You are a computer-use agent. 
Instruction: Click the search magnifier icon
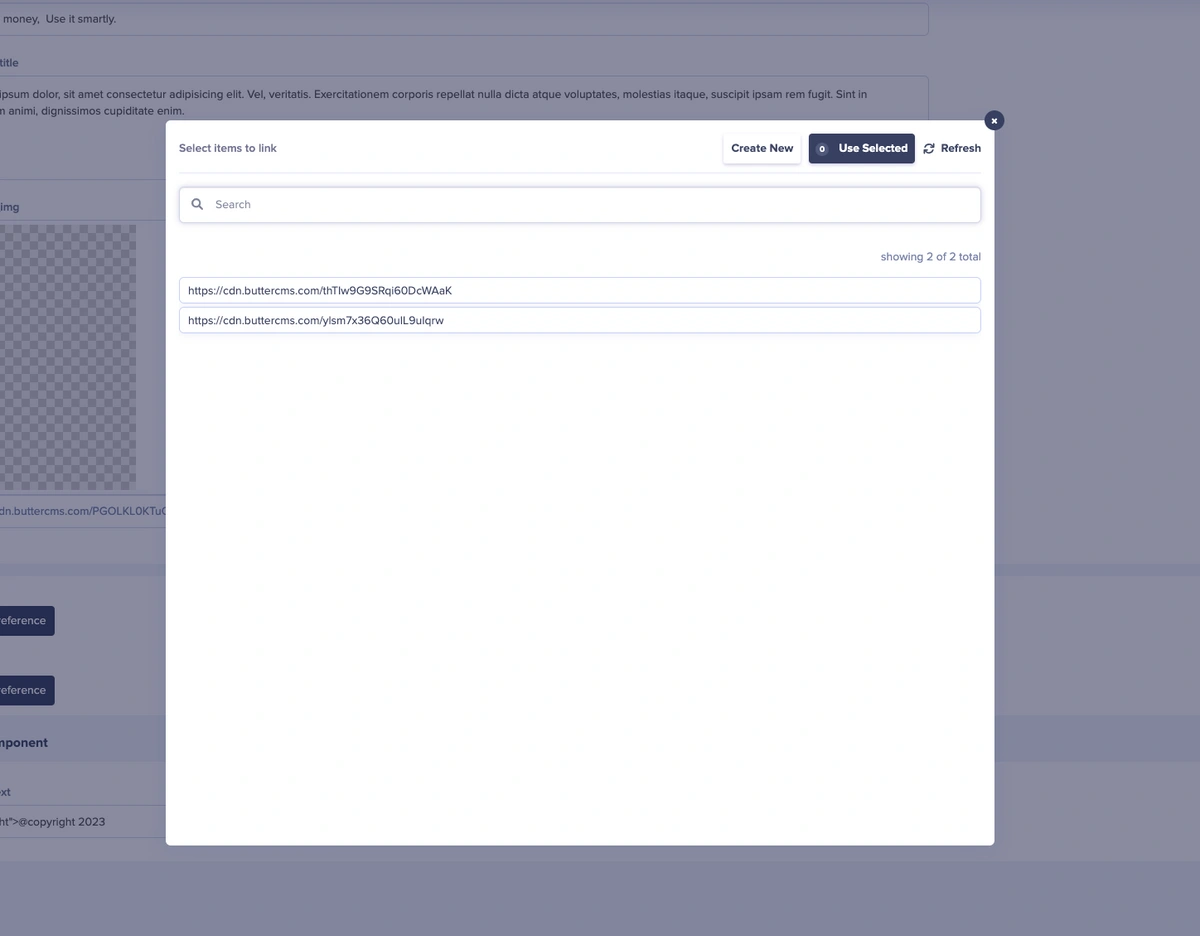click(x=197, y=204)
